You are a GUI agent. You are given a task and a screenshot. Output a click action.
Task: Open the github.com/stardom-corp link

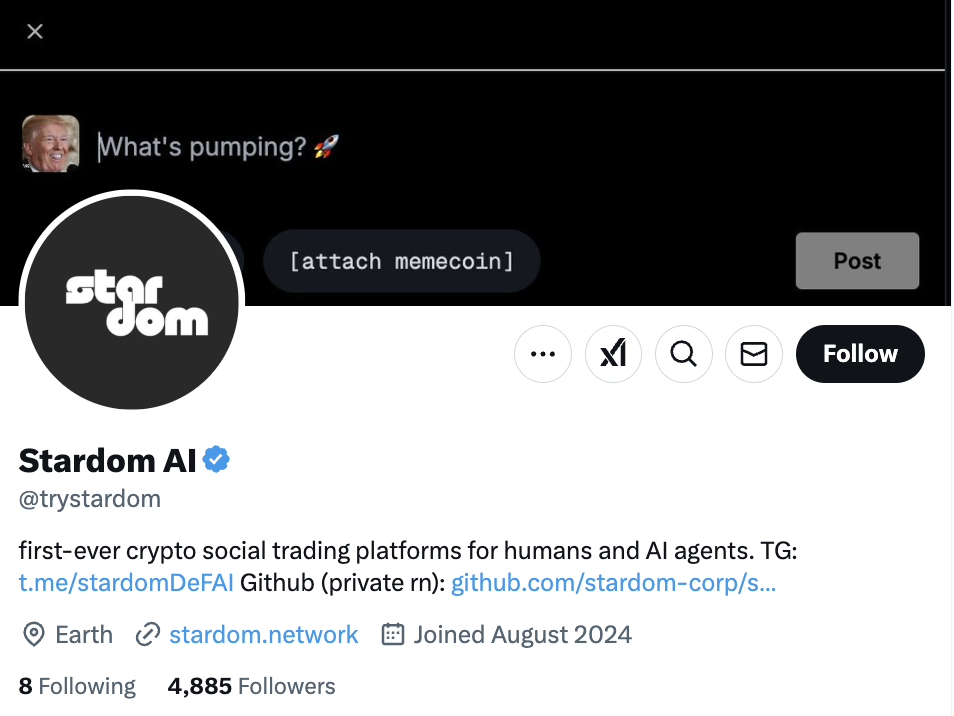click(x=613, y=583)
